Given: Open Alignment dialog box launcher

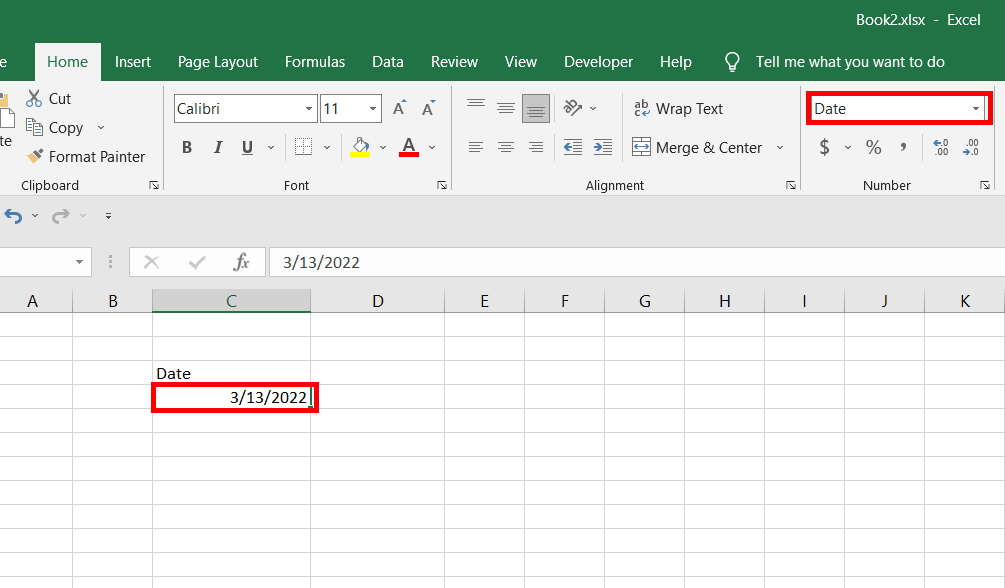Looking at the screenshot, I should click(791, 185).
